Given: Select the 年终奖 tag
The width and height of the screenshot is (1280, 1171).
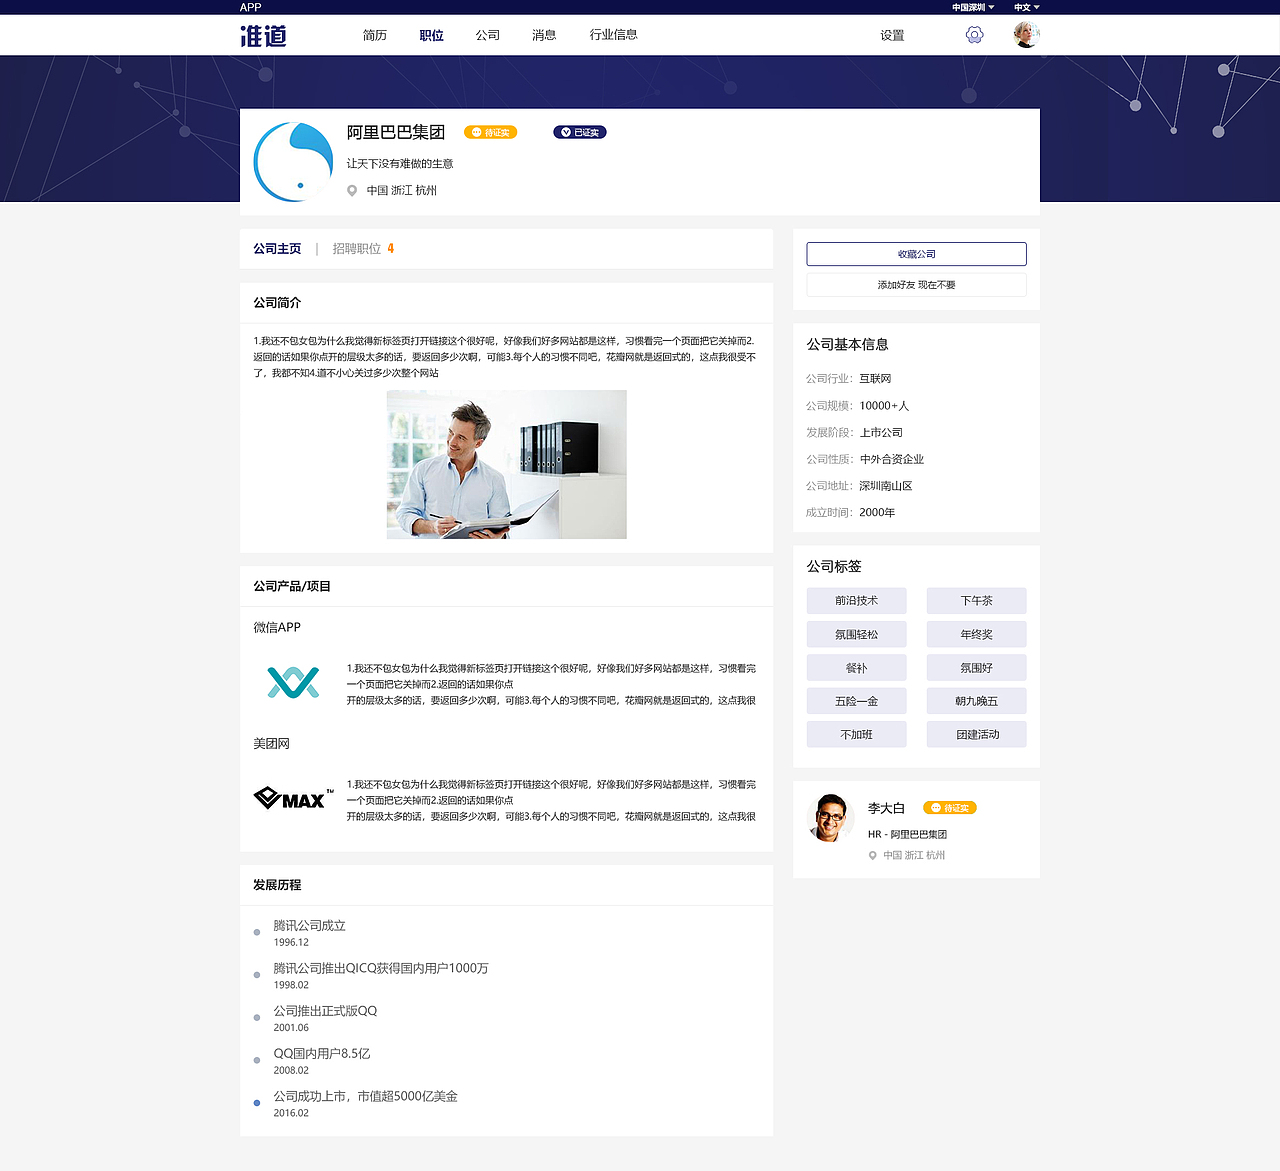Looking at the screenshot, I should tap(976, 634).
